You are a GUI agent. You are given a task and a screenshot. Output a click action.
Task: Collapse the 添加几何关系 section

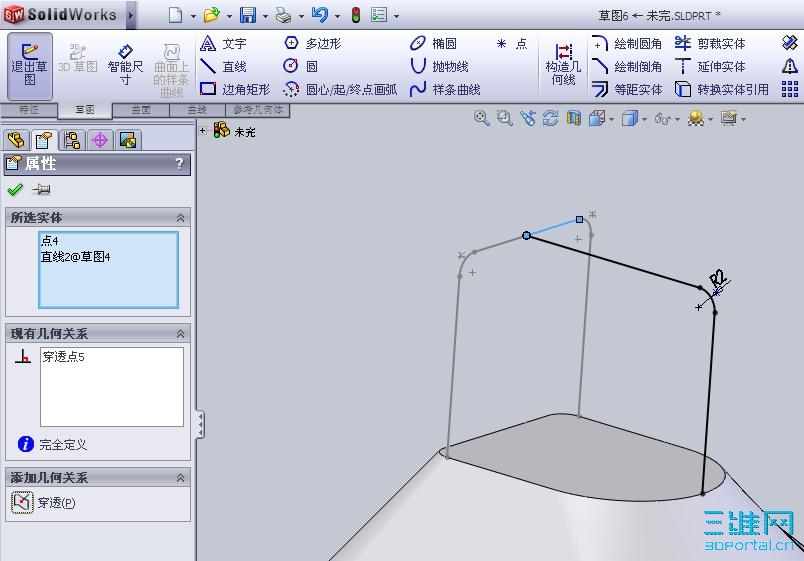tap(180, 478)
